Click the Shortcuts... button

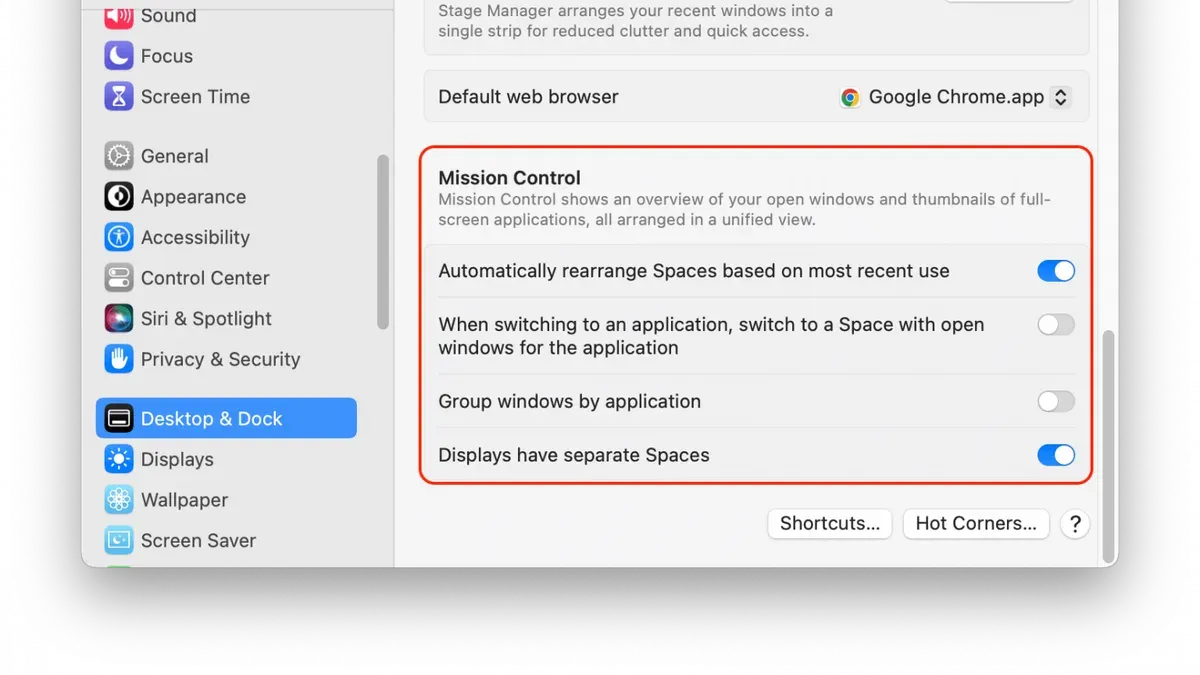(x=829, y=523)
